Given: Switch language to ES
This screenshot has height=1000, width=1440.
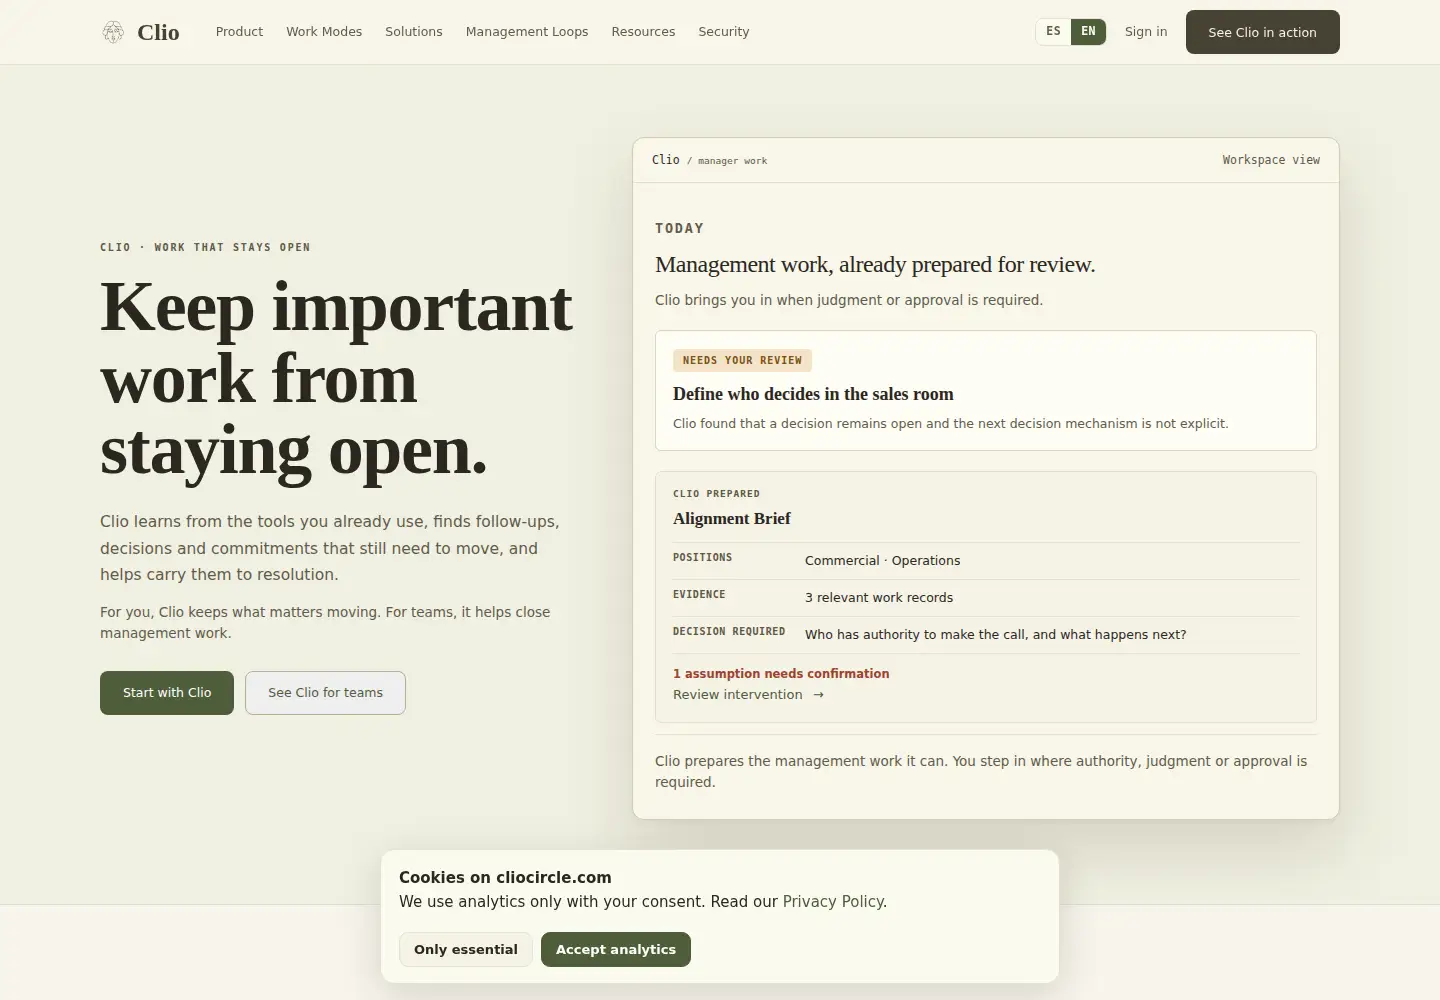Looking at the screenshot, I should click(1053, 32).
